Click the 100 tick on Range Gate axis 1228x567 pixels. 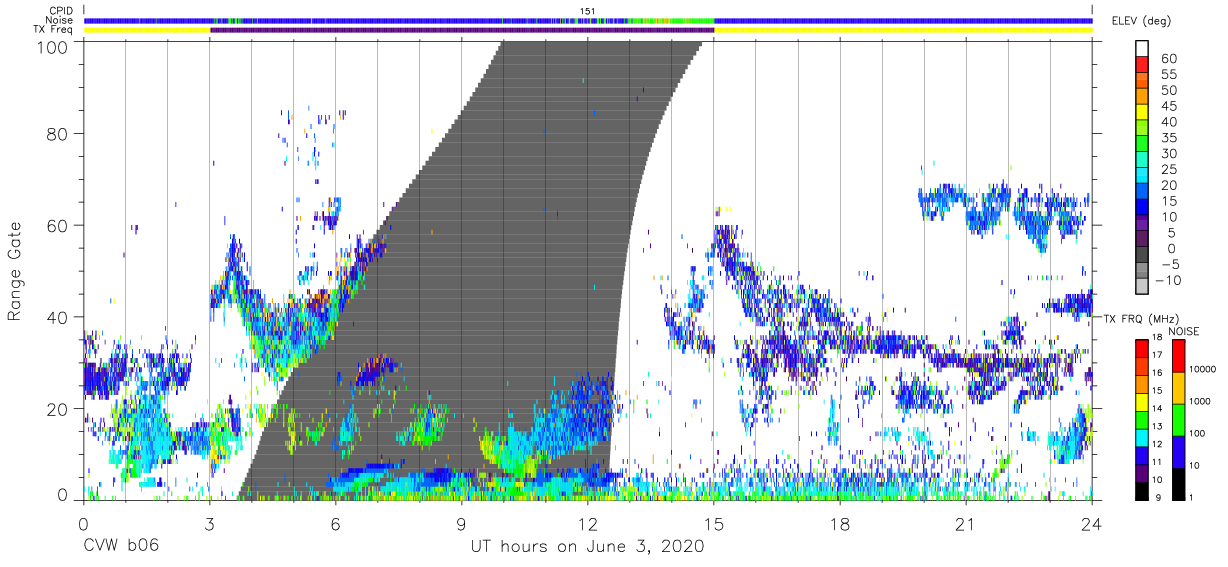coord(53,46)
